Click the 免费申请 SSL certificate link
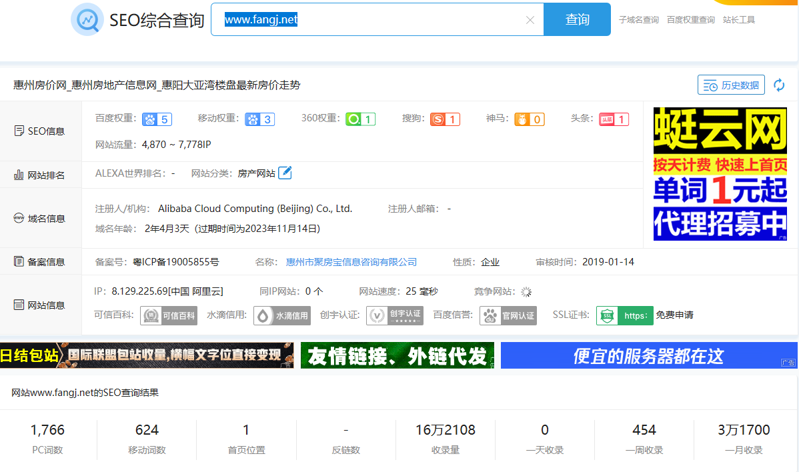The image size is (799, 472). [674, 315]
